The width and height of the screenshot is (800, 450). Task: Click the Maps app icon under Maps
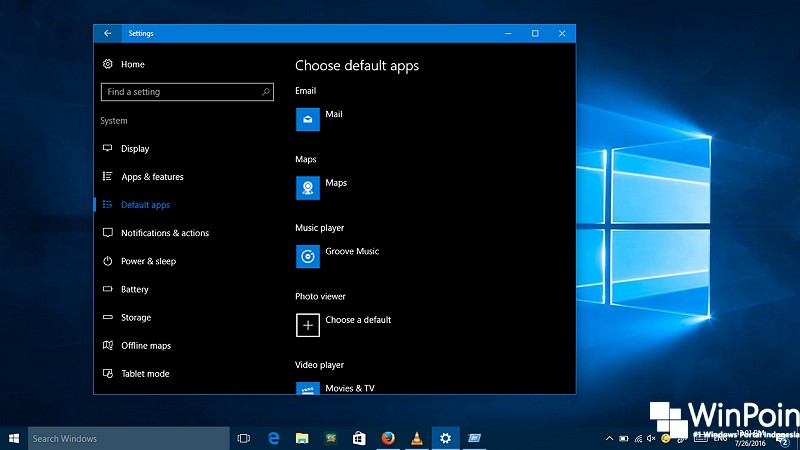tap(308, 188)
